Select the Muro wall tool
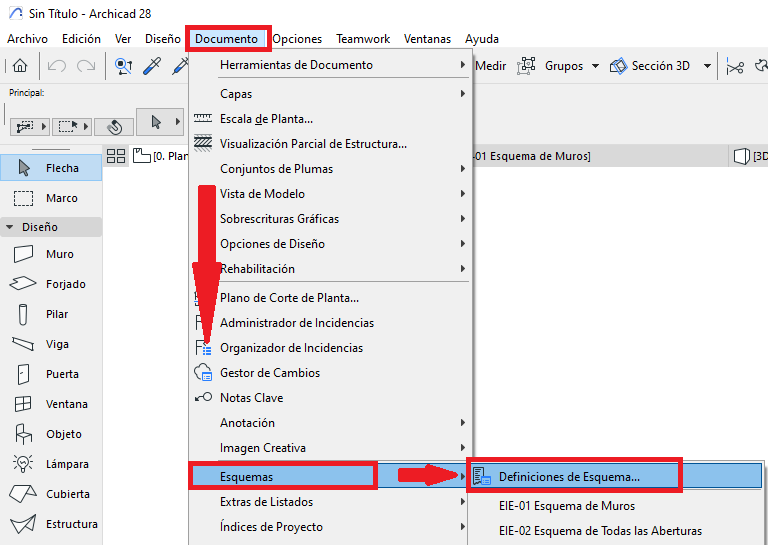This screenshot has height=545, width=768. (x=50, y=254)
